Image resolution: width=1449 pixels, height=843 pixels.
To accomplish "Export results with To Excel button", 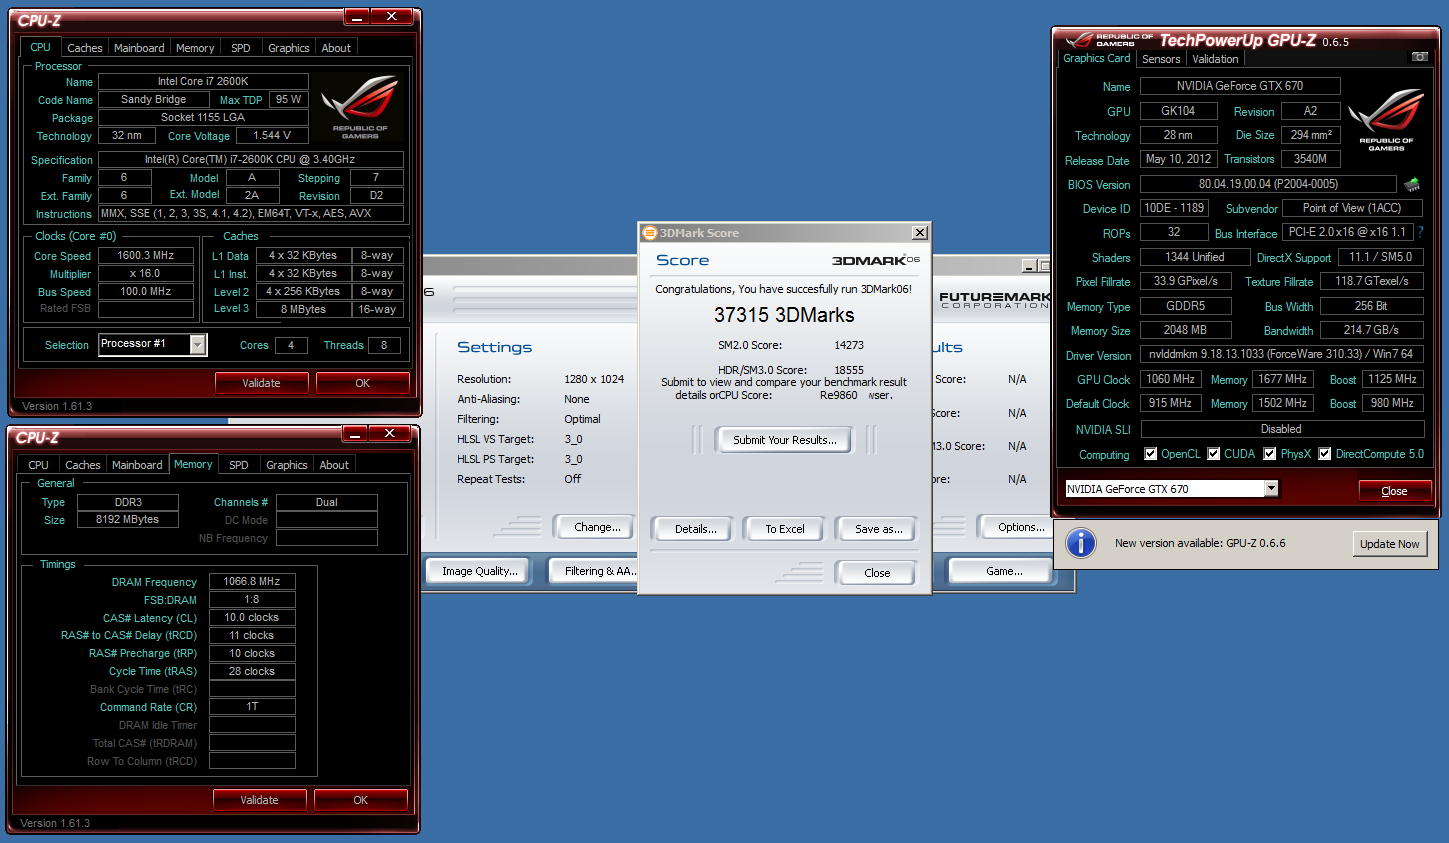I will coord(785,529).
